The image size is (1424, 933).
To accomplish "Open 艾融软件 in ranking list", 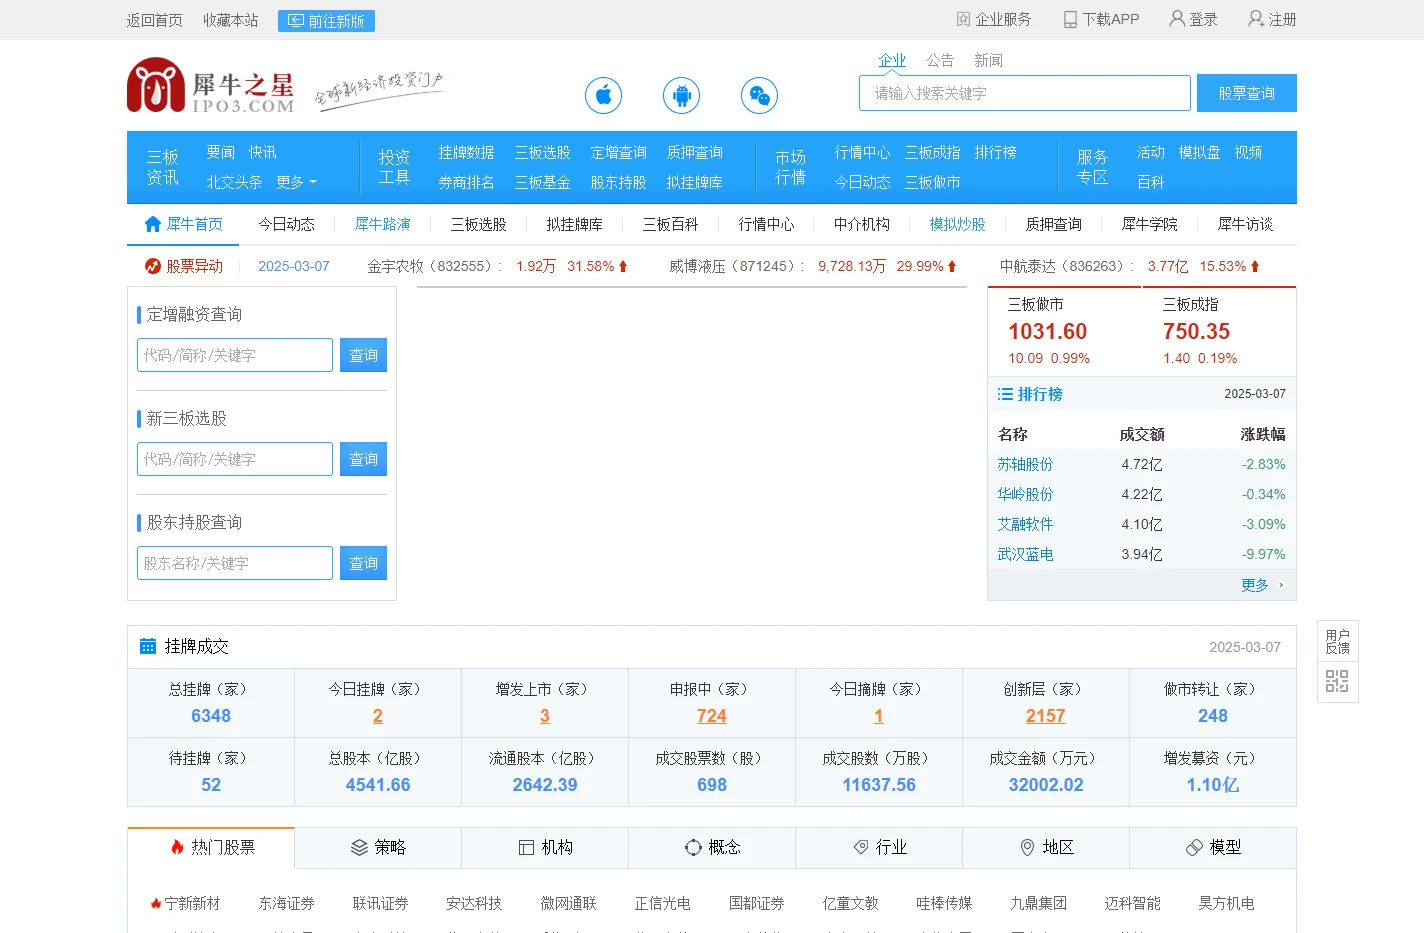I will click(1025, 524).
